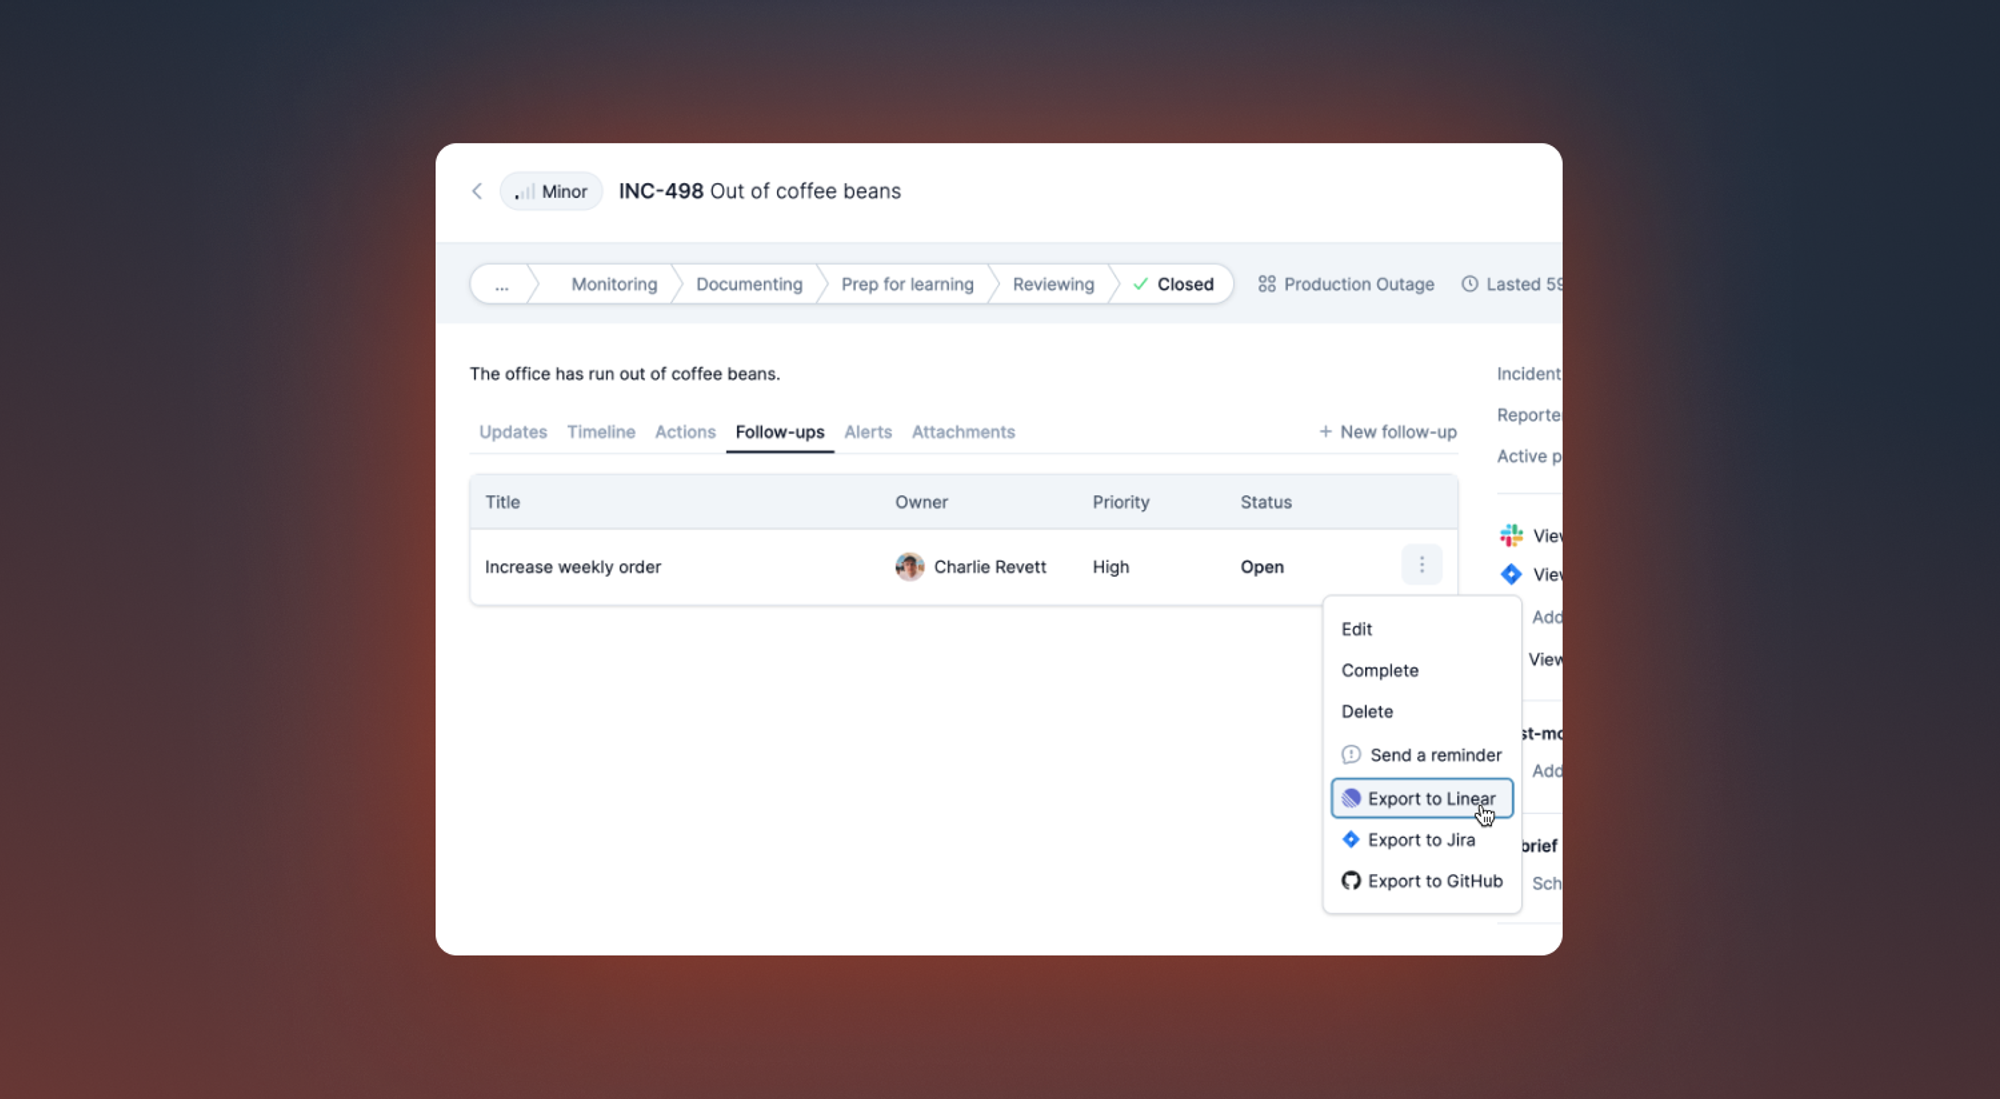Image resolution: width=2000 pixels, height=1099 pixels.
Task: Switch to the Timeline tab
Action: [600, 432]
